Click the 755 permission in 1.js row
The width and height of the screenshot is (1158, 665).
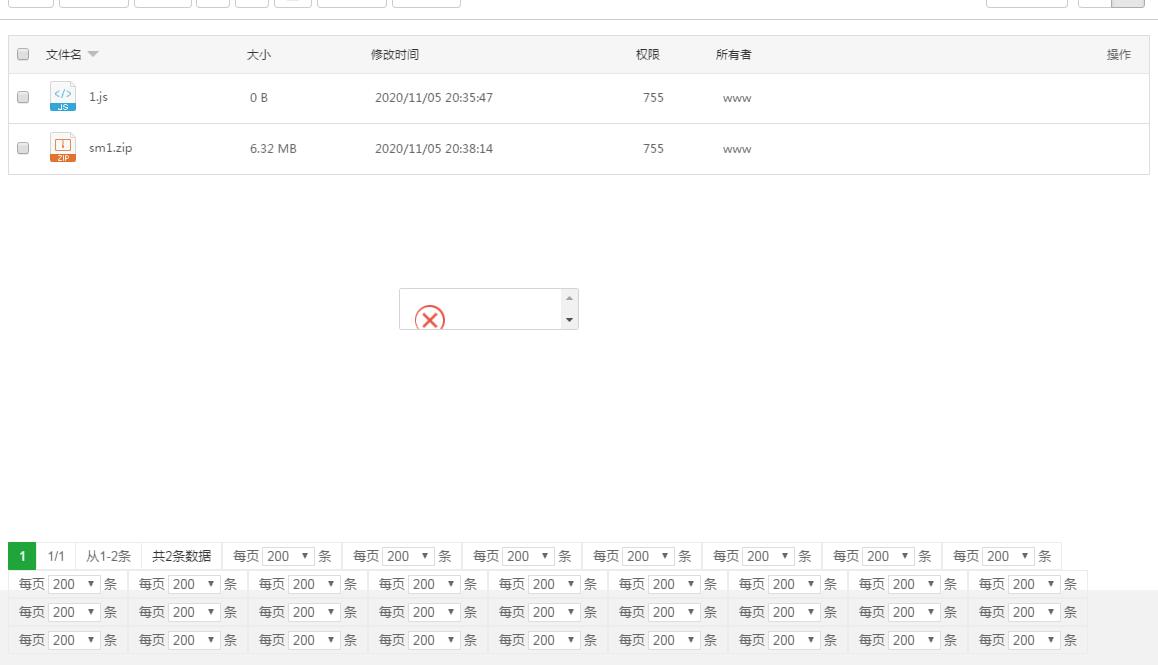[x=653, y=98]
